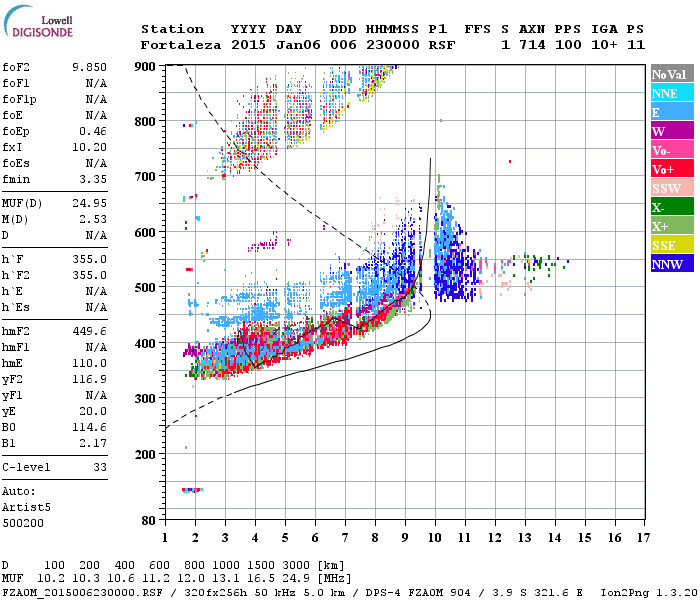Click the PPS value 100
This screenshot has width=700, height=600.
click(x=568, y=45)
